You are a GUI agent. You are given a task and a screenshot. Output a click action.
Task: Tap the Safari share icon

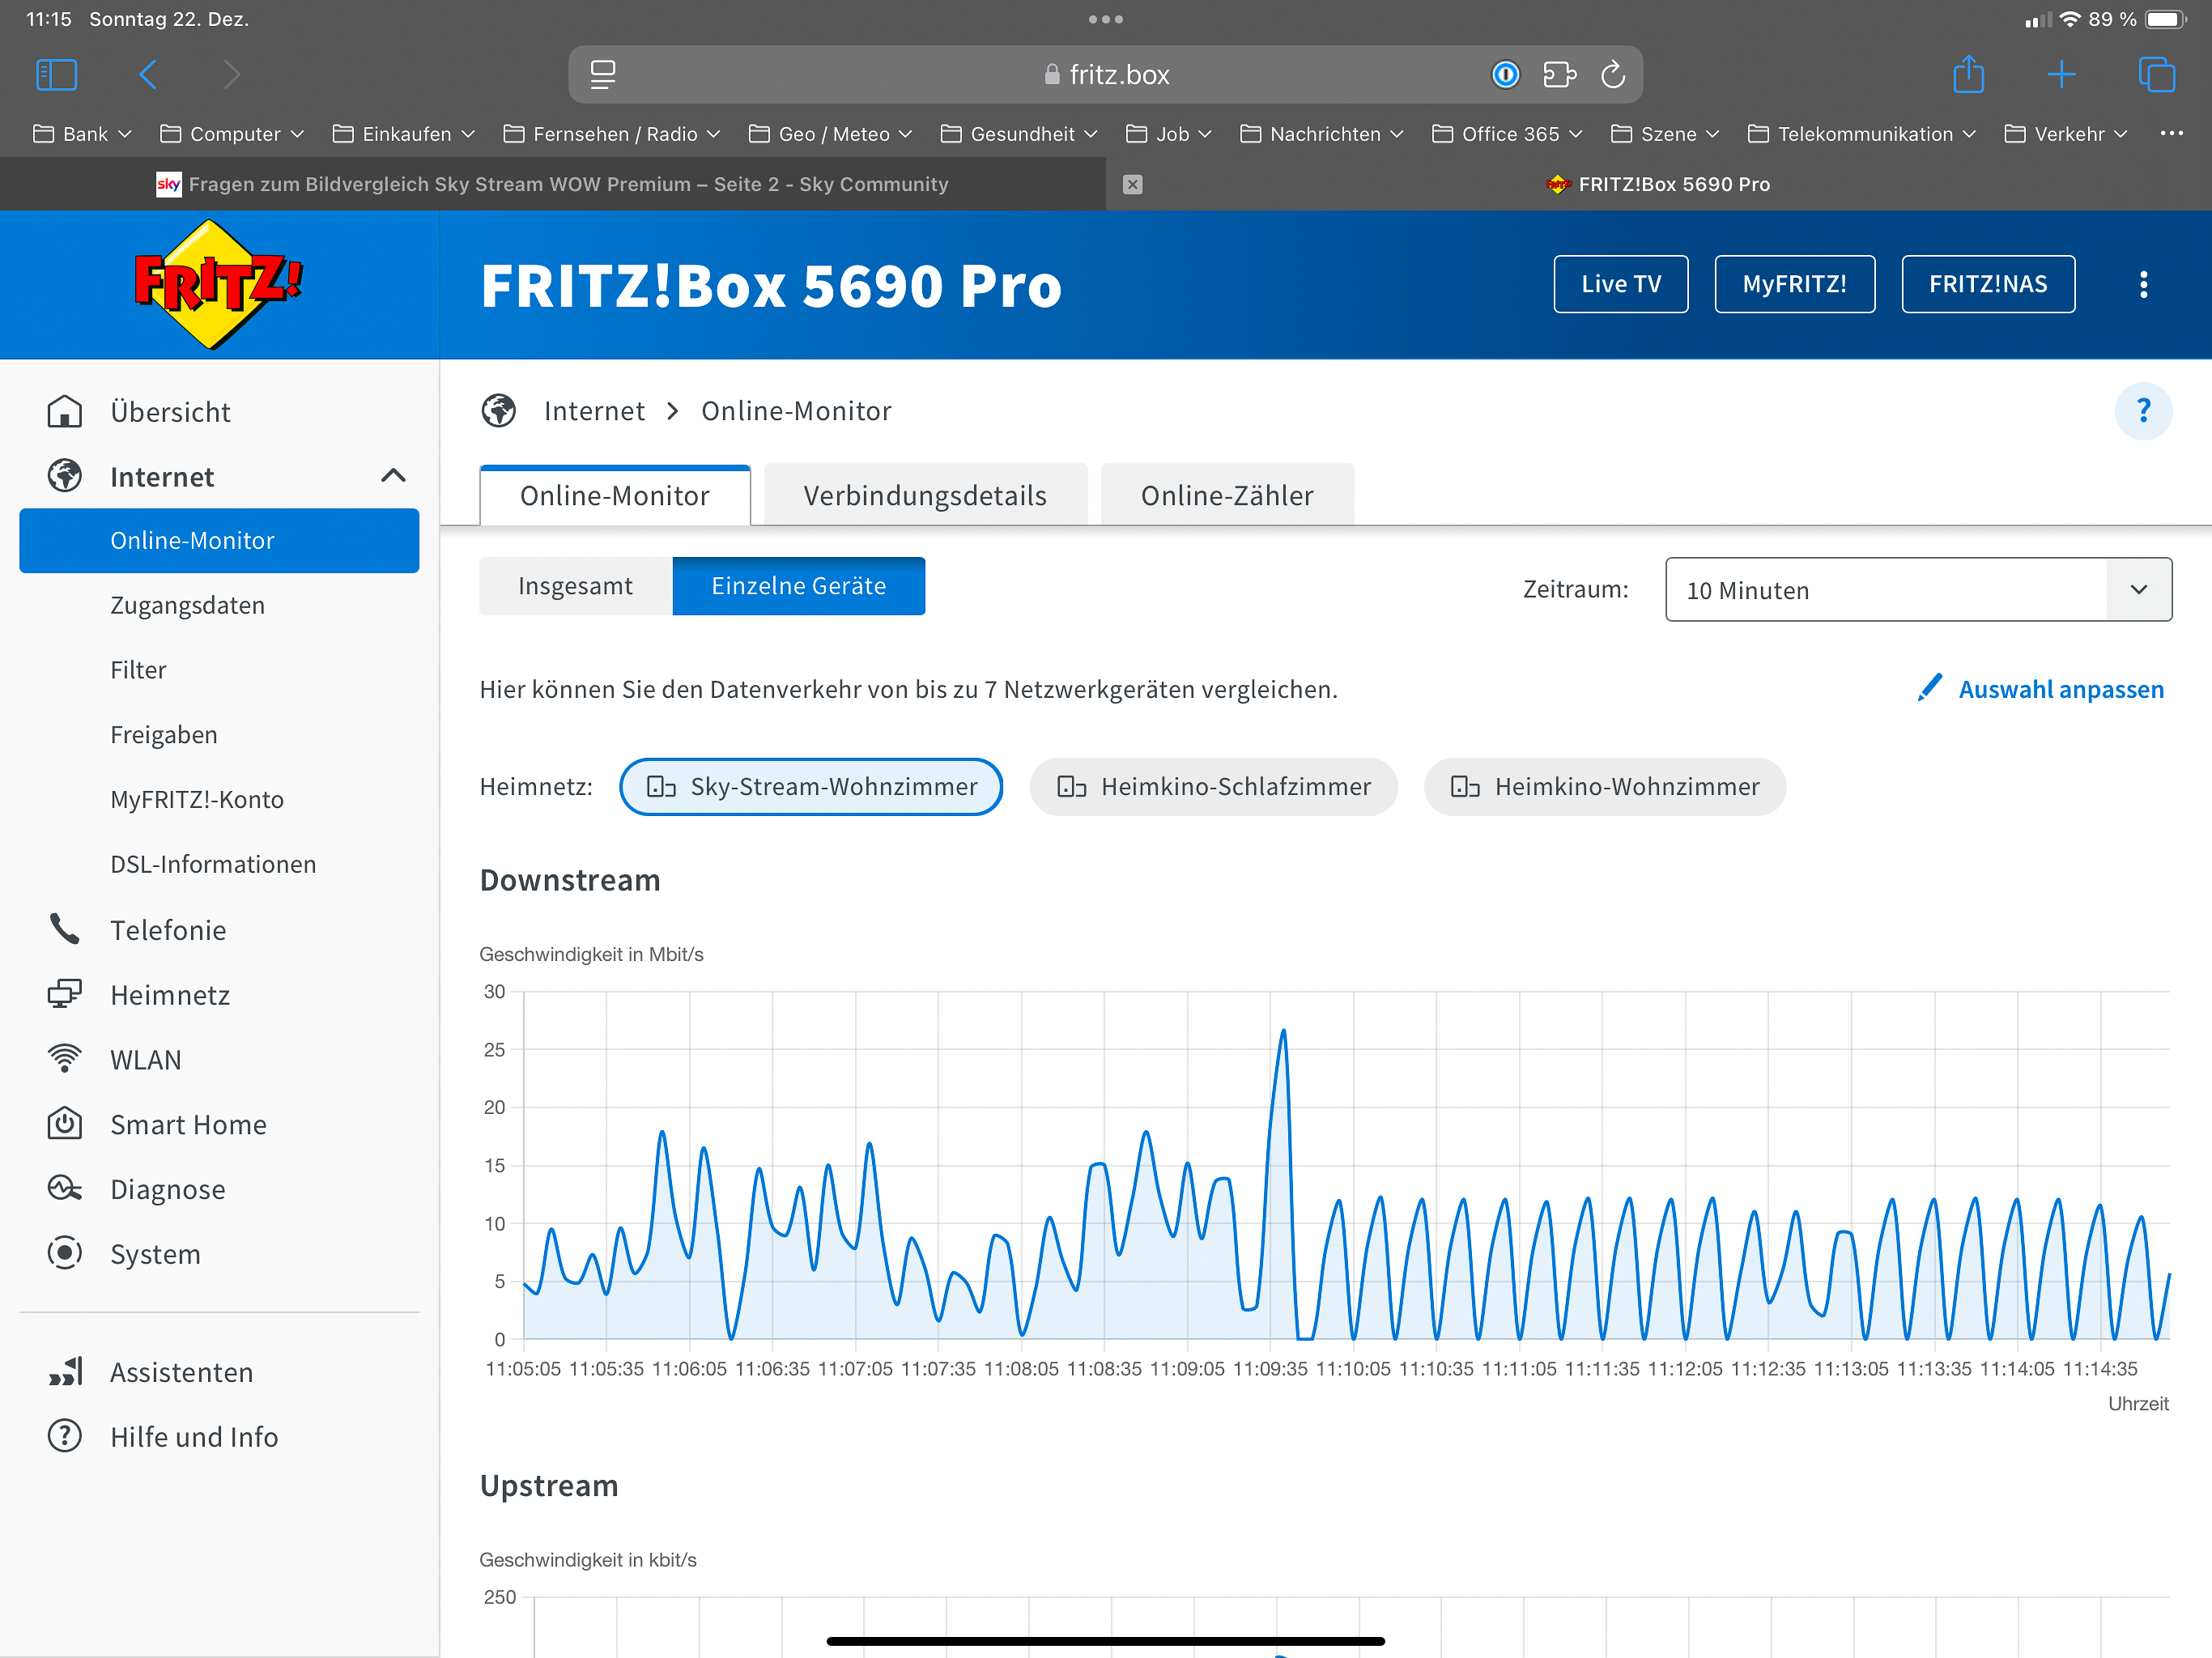click(x=1968, y=75)
